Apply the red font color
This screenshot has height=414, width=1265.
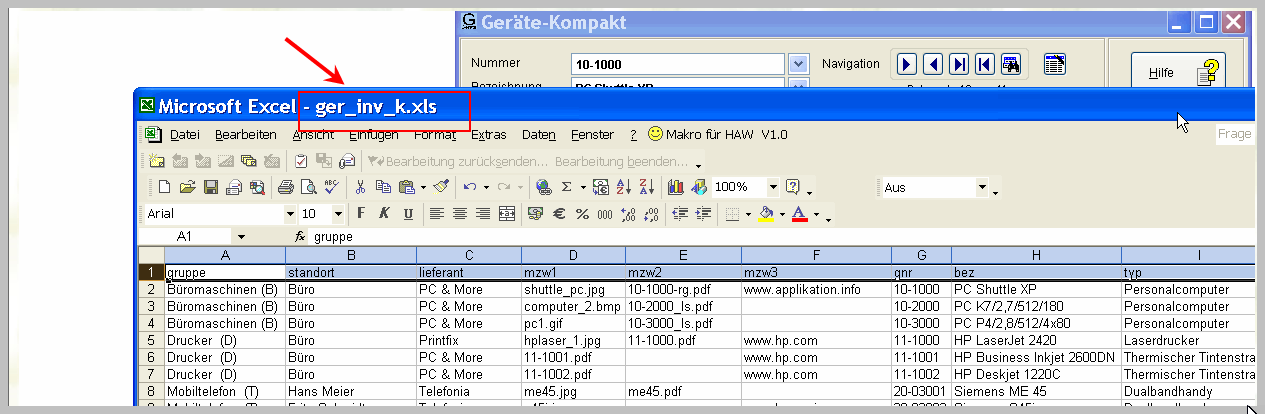(x=799, y=213)
